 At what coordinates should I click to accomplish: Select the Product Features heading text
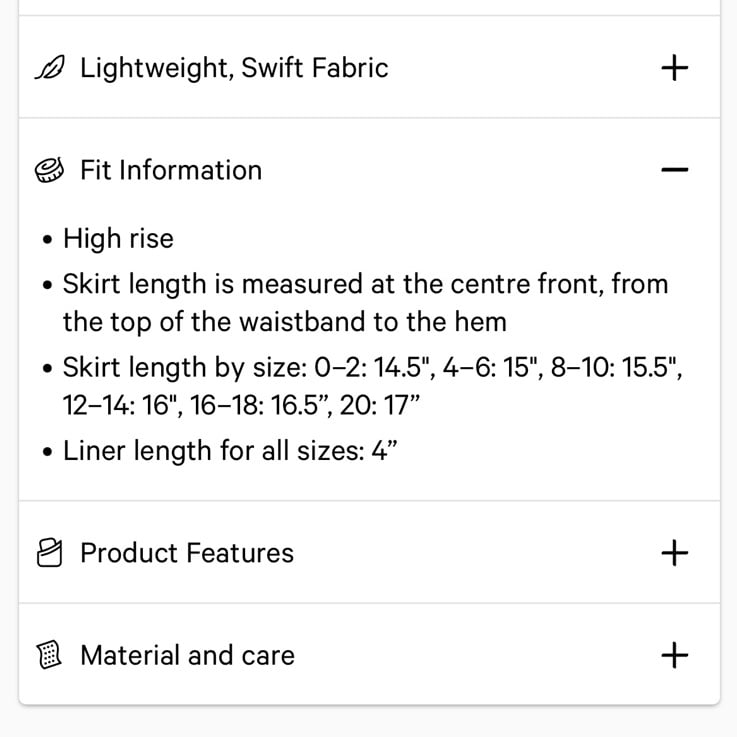click(187, 553)
